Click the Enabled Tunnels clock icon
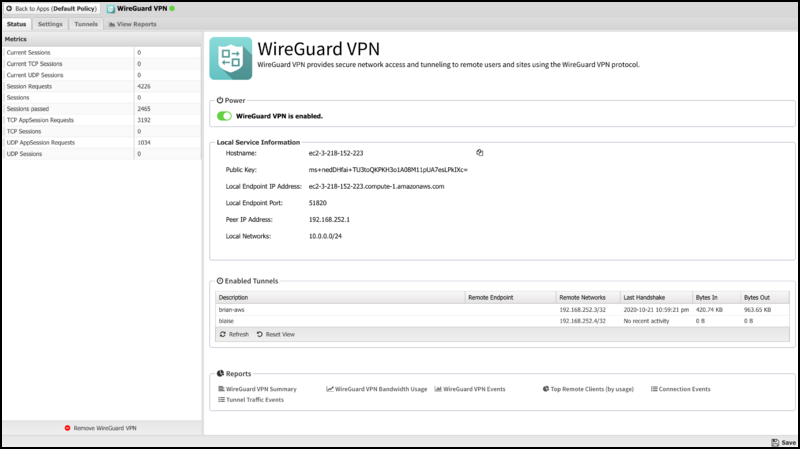Image resolution: width=800 pixels, height=449 pixels. (220, 281)
